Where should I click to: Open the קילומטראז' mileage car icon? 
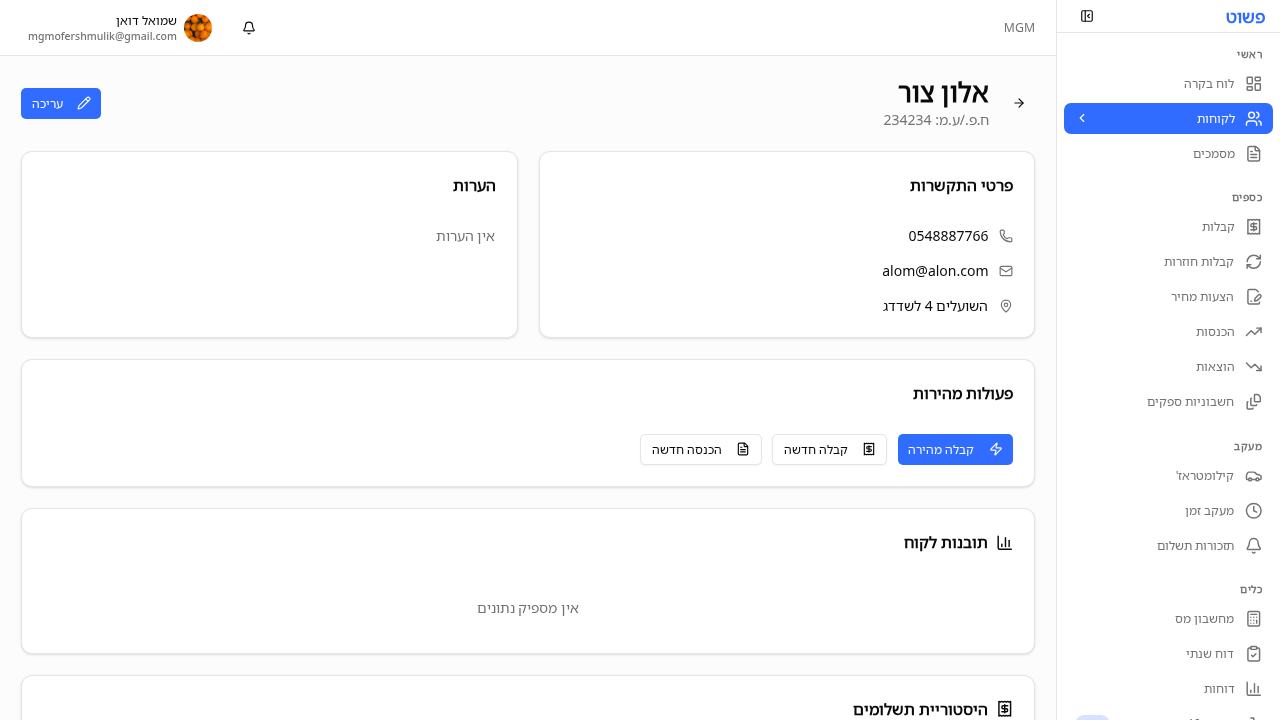click(1254, 476)
